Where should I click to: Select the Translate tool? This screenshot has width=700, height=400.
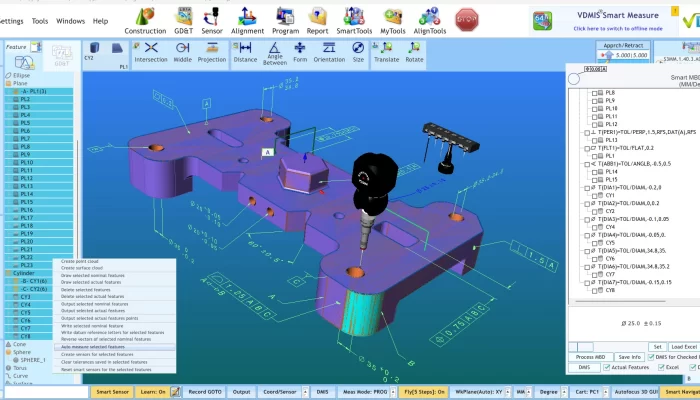387,53
